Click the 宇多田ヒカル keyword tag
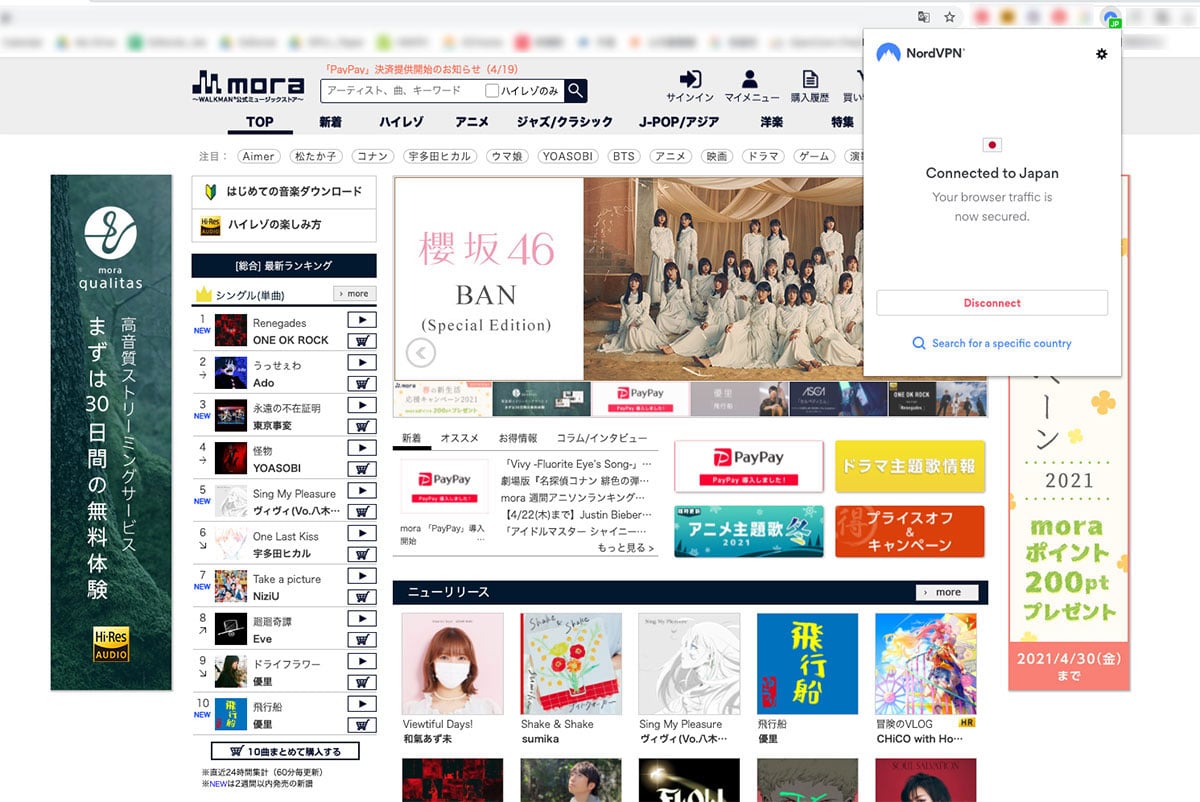This screenshot has width=1200, height=802. 438,156
